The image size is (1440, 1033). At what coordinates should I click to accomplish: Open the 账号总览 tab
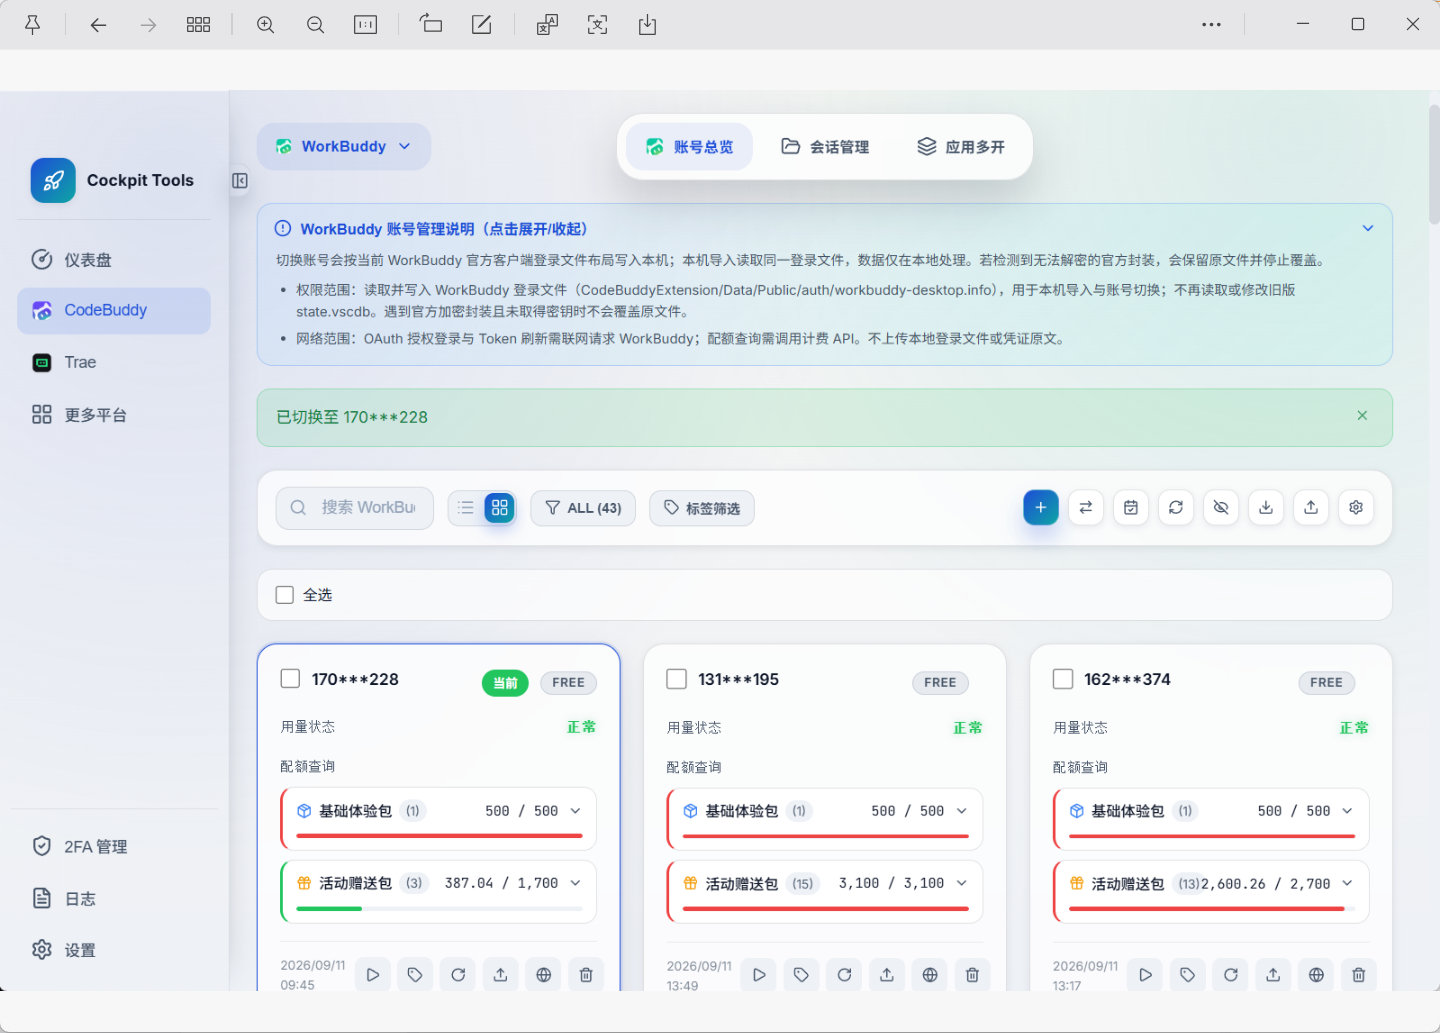pyautogui.click(x=690, y=147)
